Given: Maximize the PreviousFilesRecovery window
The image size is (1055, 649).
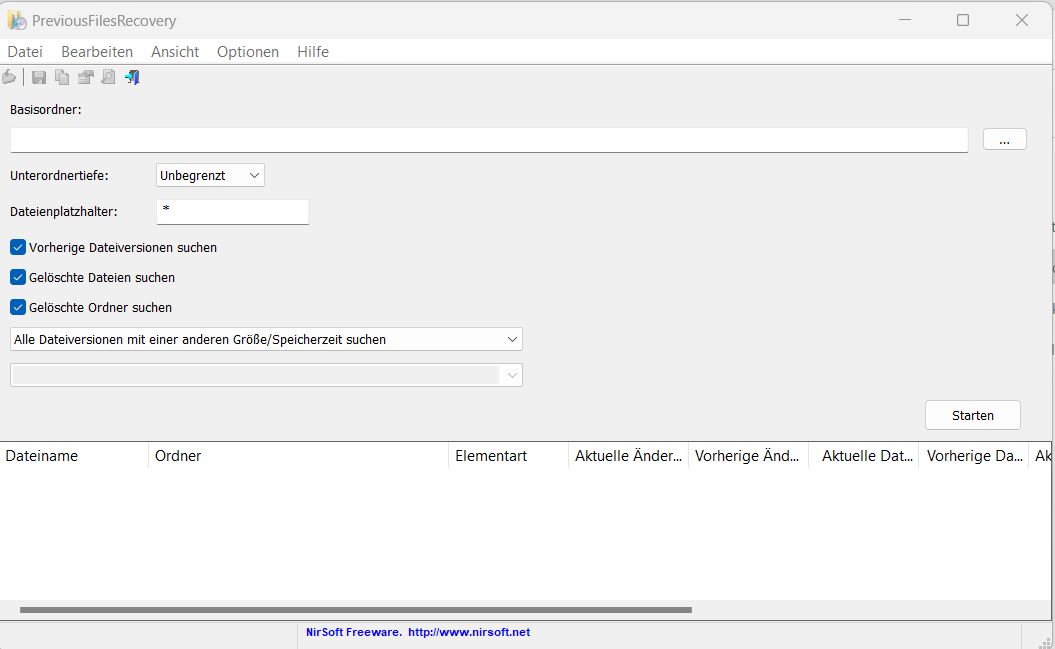Looking at the screenshot, I should tap(963, 20).
